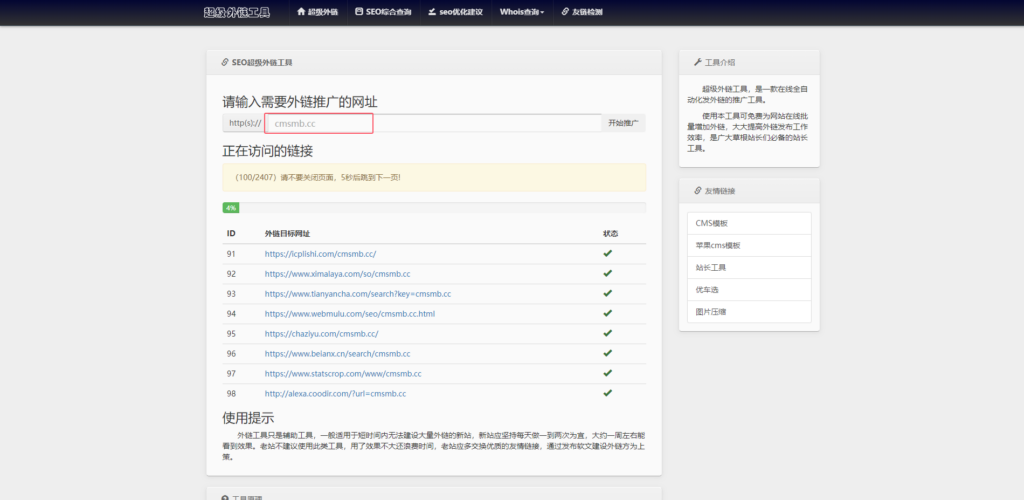Open the chaziyu.com/cmsmb.cc link

[x=321, y=334]
